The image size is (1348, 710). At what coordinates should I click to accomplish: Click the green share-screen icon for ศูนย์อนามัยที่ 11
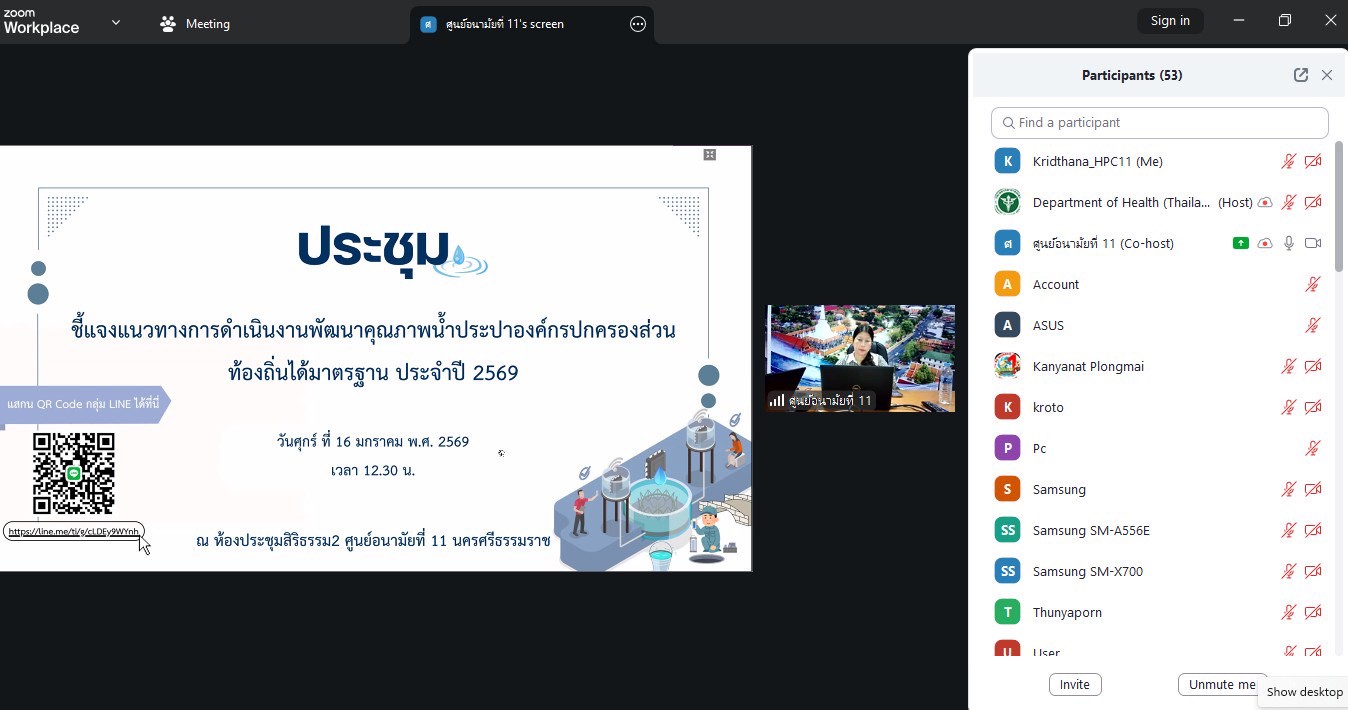[x=1240, y=243]
